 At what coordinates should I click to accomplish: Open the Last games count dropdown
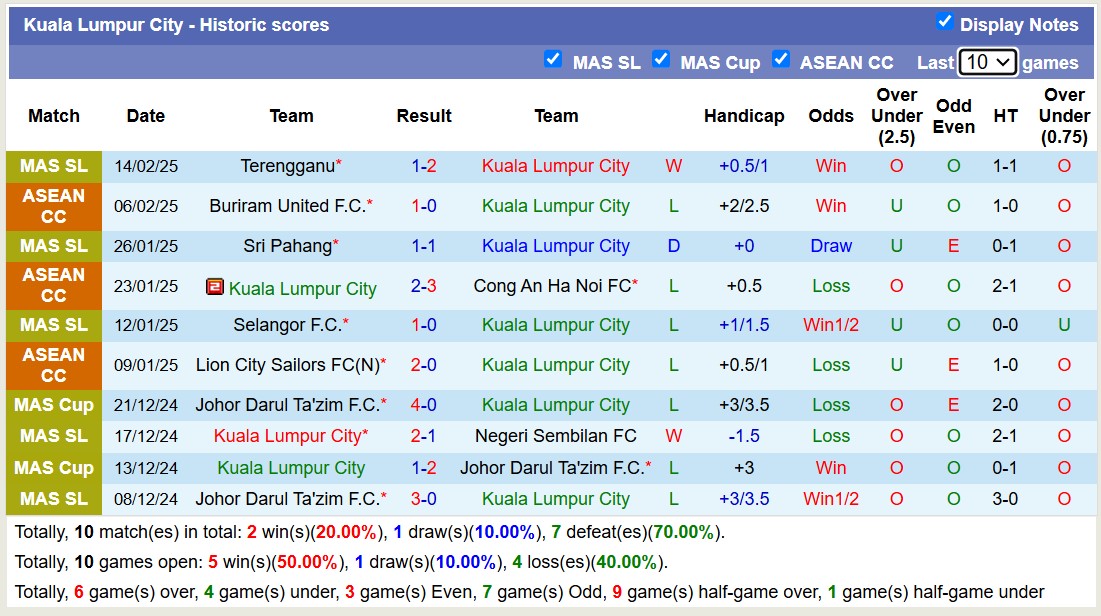click(987, 62)
